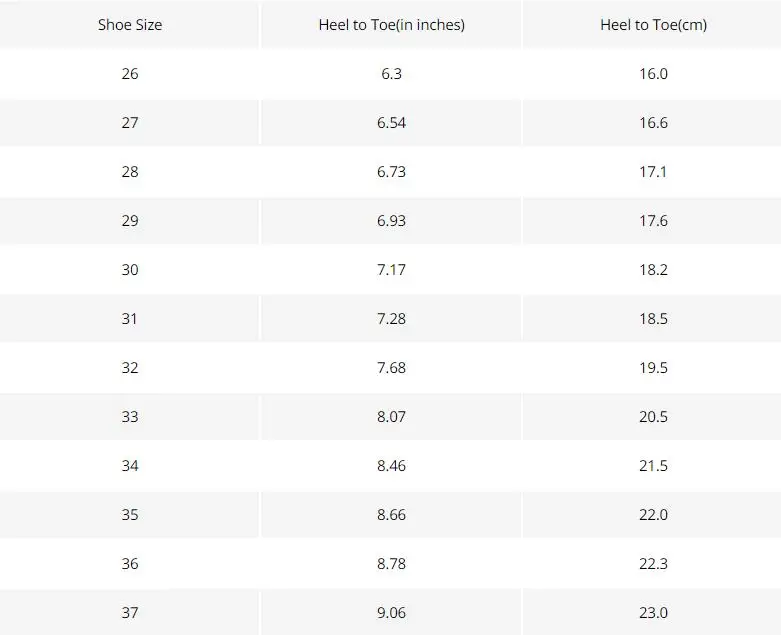Click the 20.5 cm value
781x635 pixels.
pyautogui.click(x=653, y=417)
